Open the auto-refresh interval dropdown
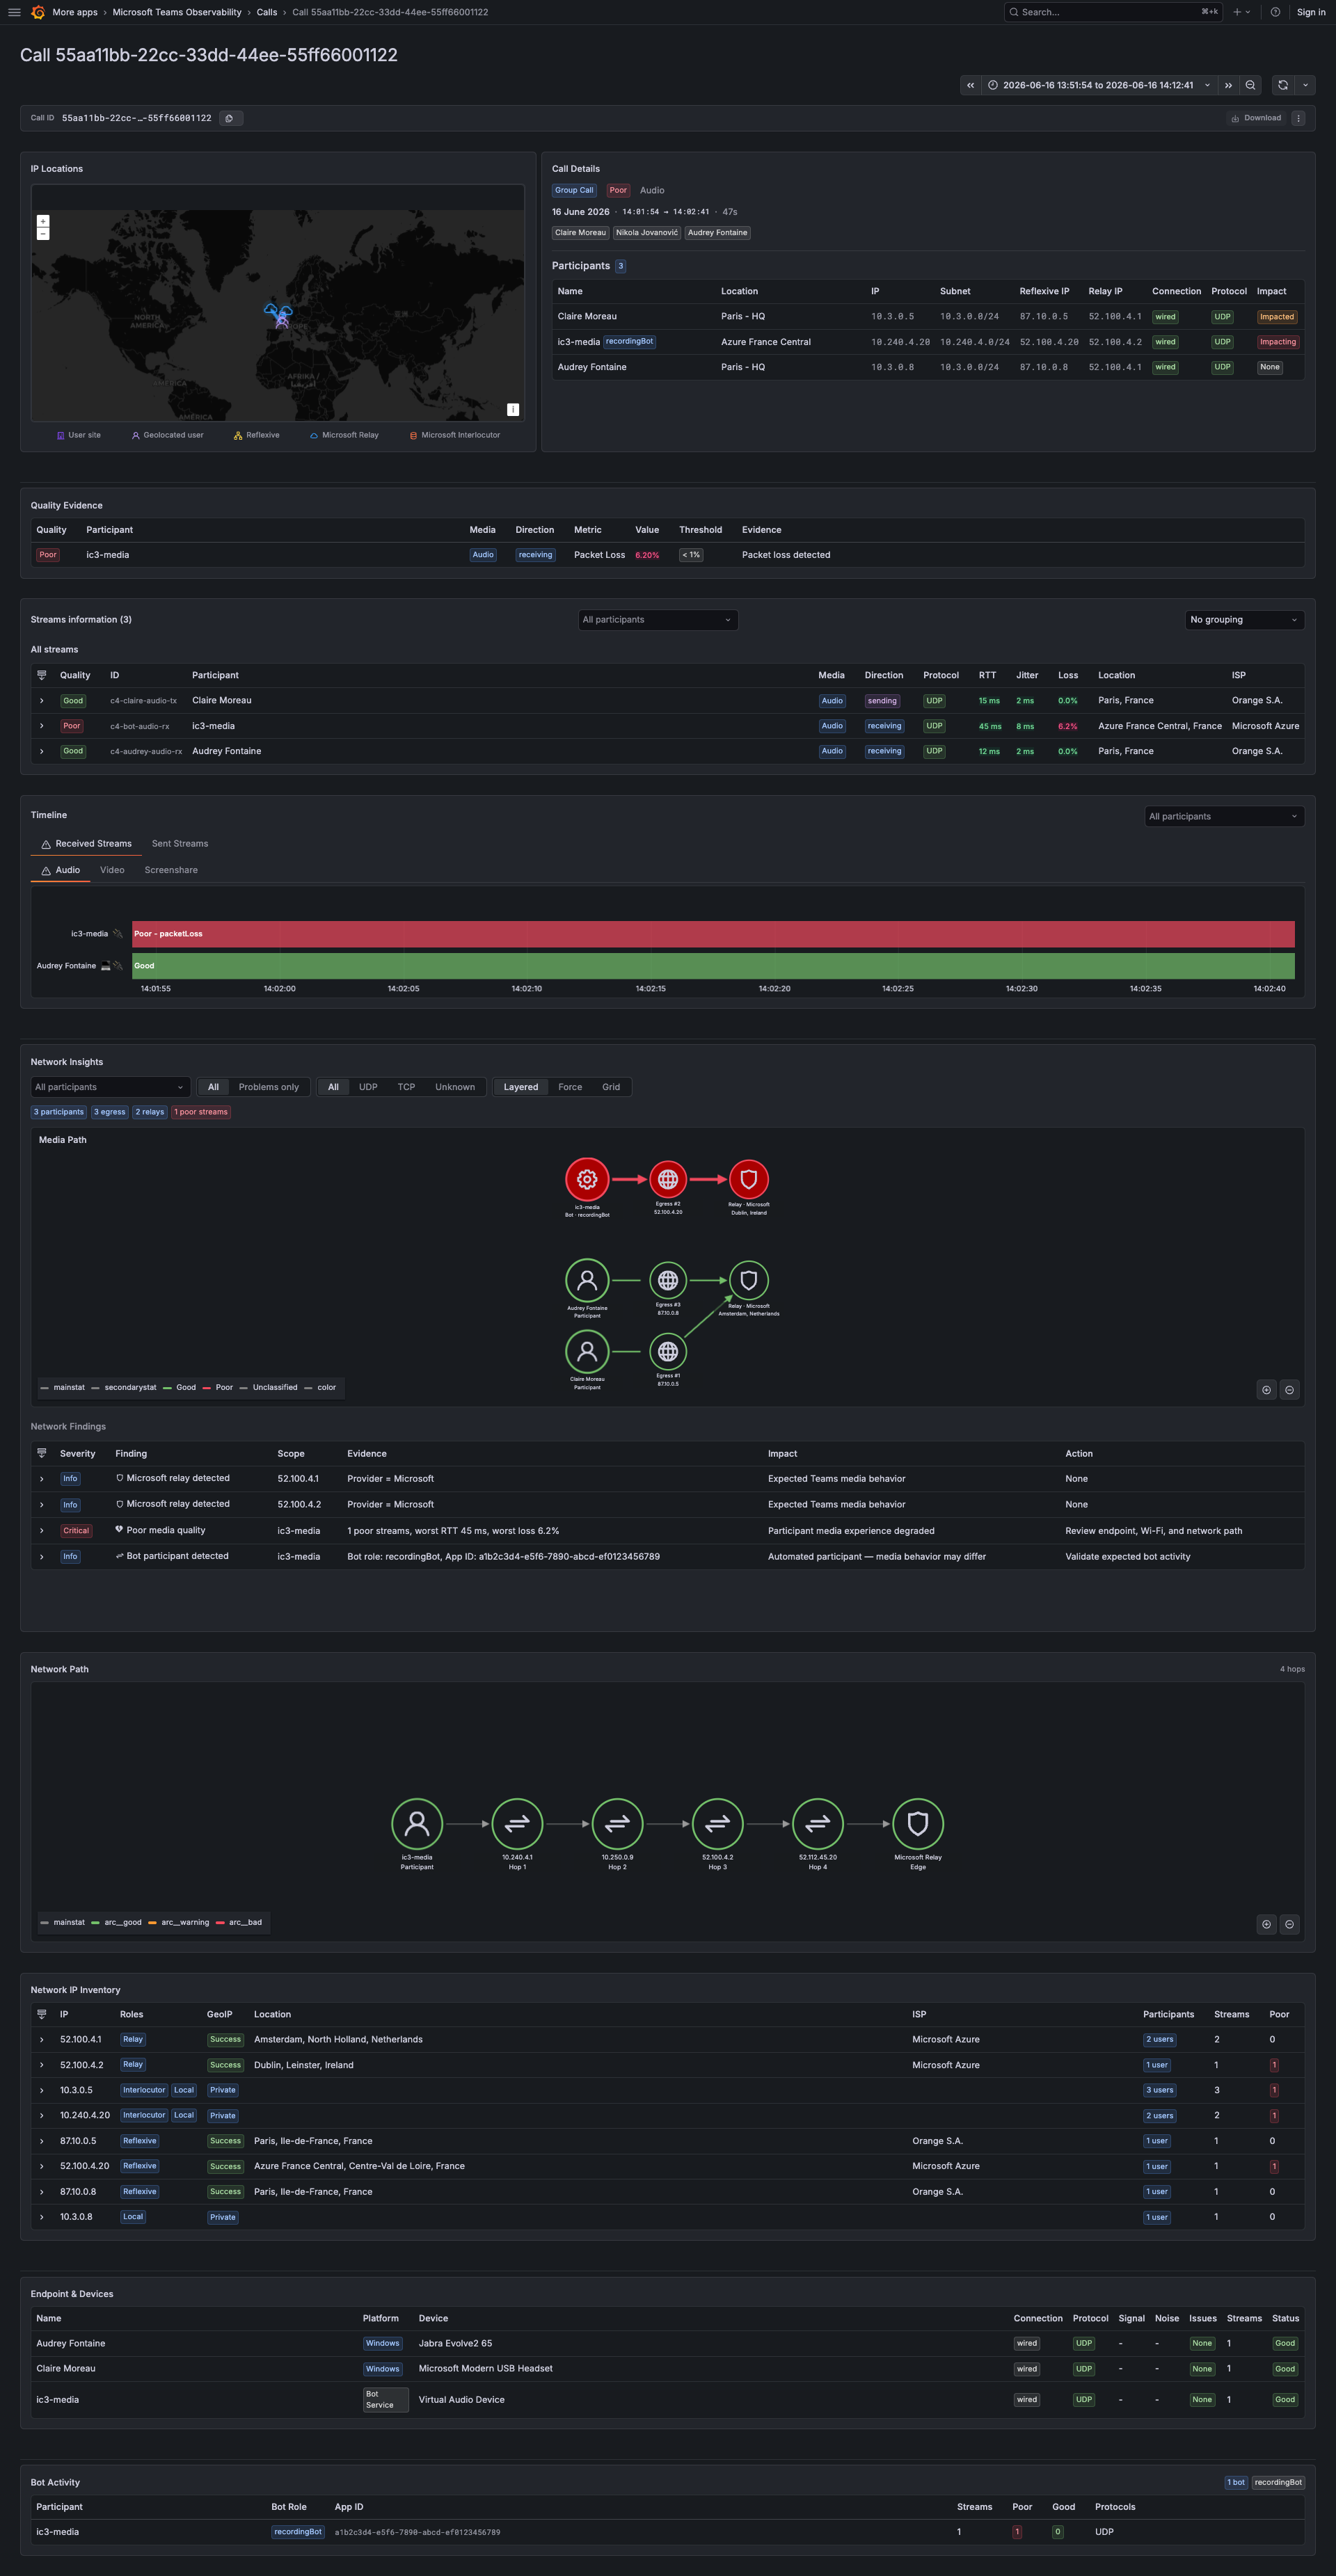Viewport: 1336px width, 2576px height. (1305, 85)
